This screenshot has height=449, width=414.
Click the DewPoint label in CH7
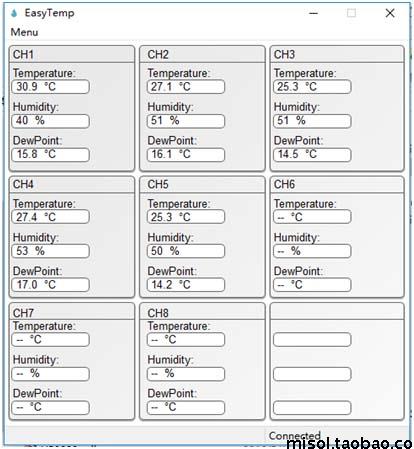click(38, 393)
